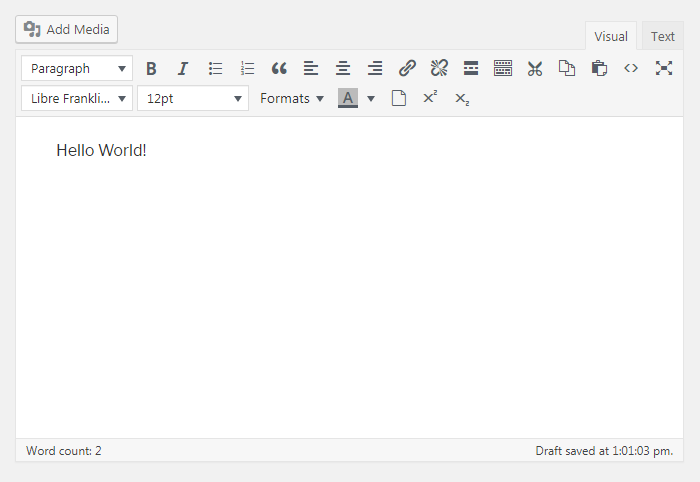The width and height of the screenshot is (700, 482).
Task: Toggle numbered list
Action: coord(247,68)
